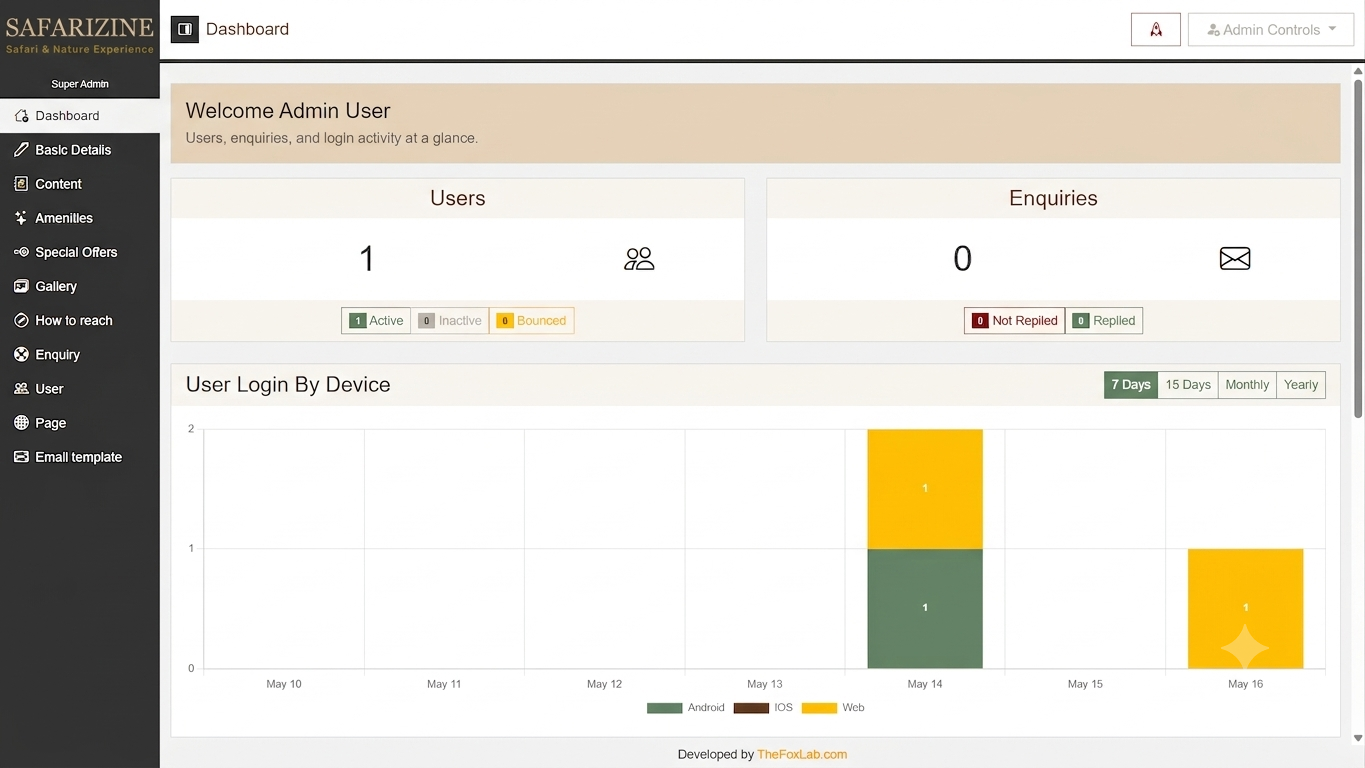Click the Content sidebar icon
Viewport: 1365px width, 768px height.
(x=21, y=184)
